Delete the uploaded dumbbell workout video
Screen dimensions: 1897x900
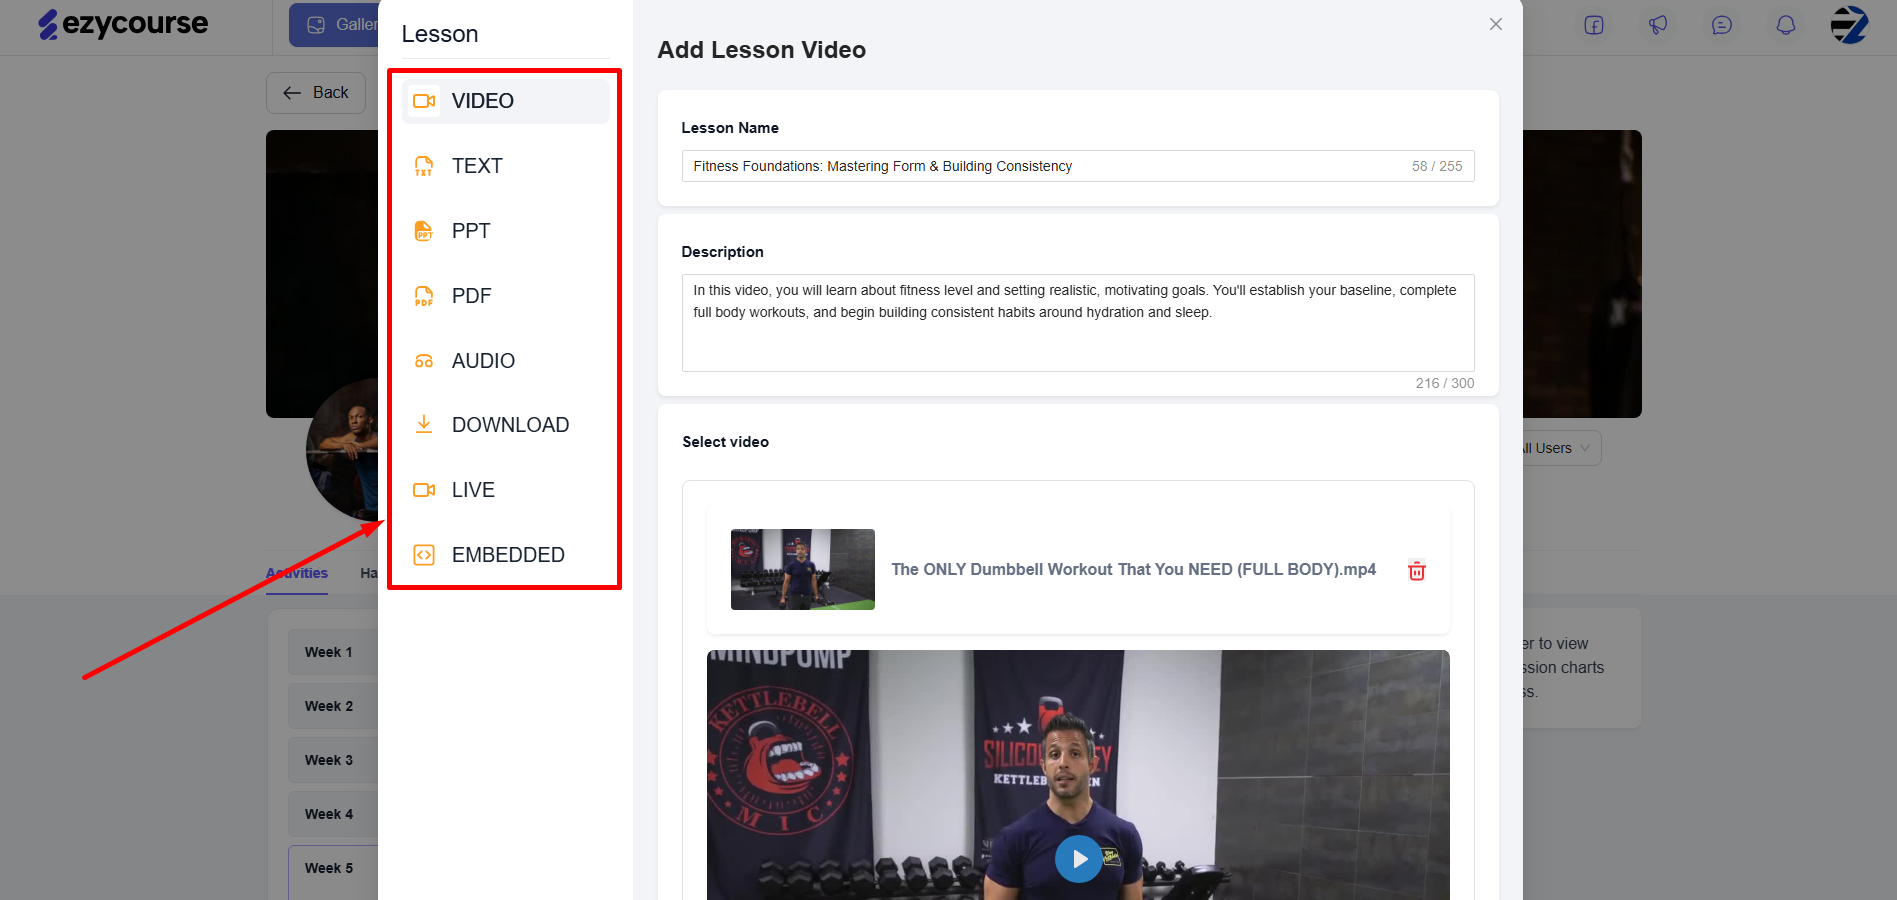(1417, 570)
